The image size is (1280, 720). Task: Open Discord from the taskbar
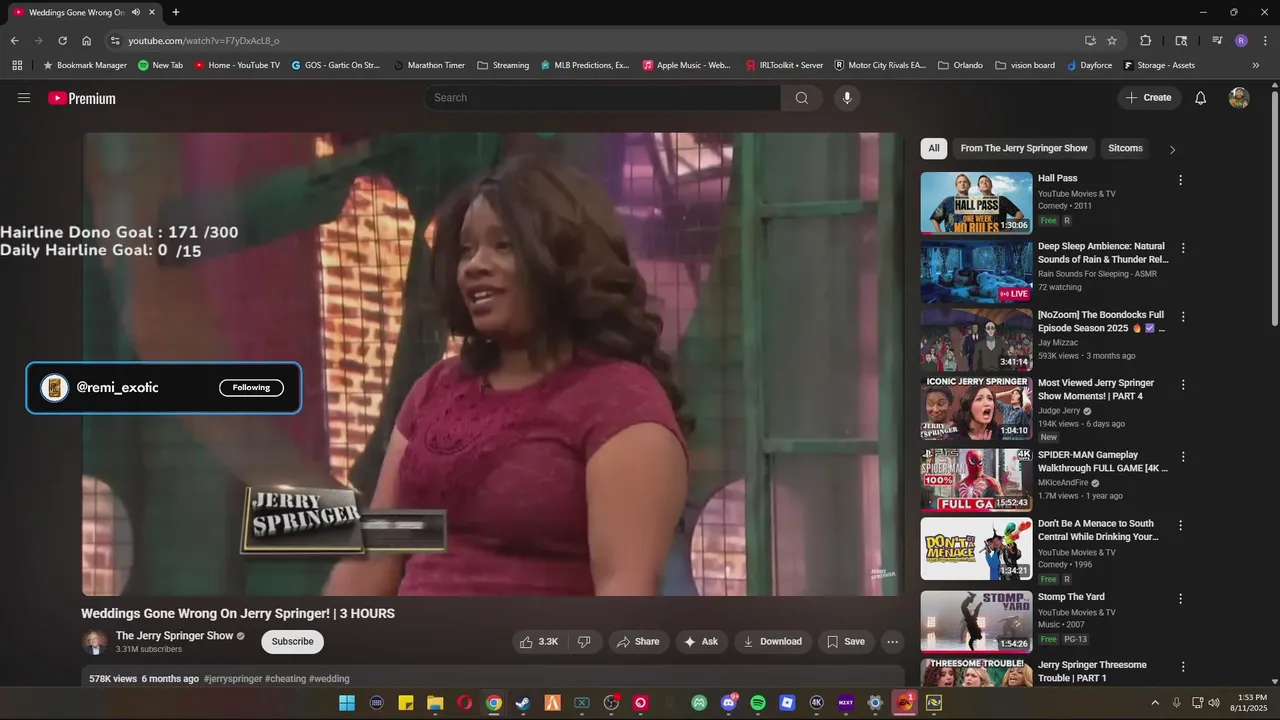click(729, 703)
